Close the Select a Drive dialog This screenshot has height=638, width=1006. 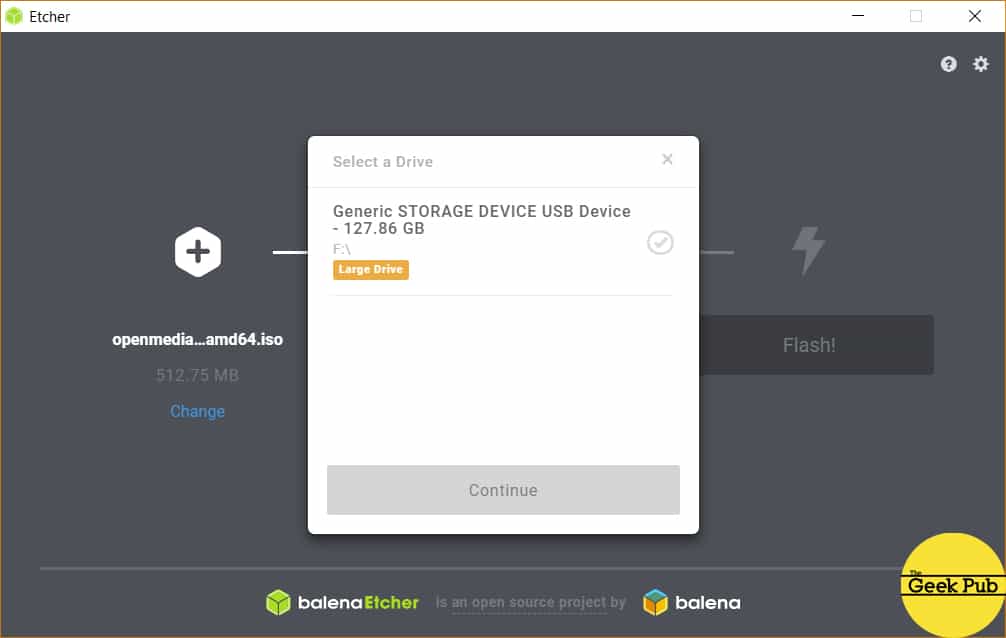667,159
